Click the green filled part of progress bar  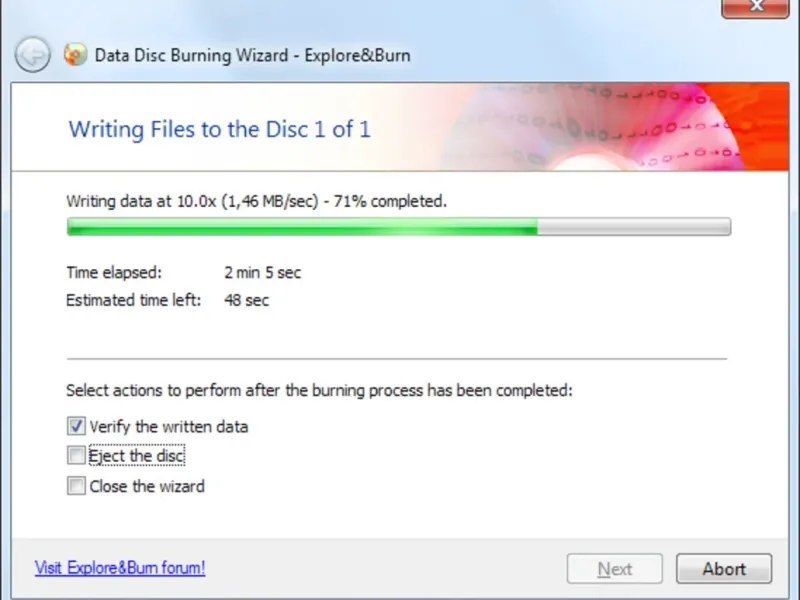(x=302, y=227)
